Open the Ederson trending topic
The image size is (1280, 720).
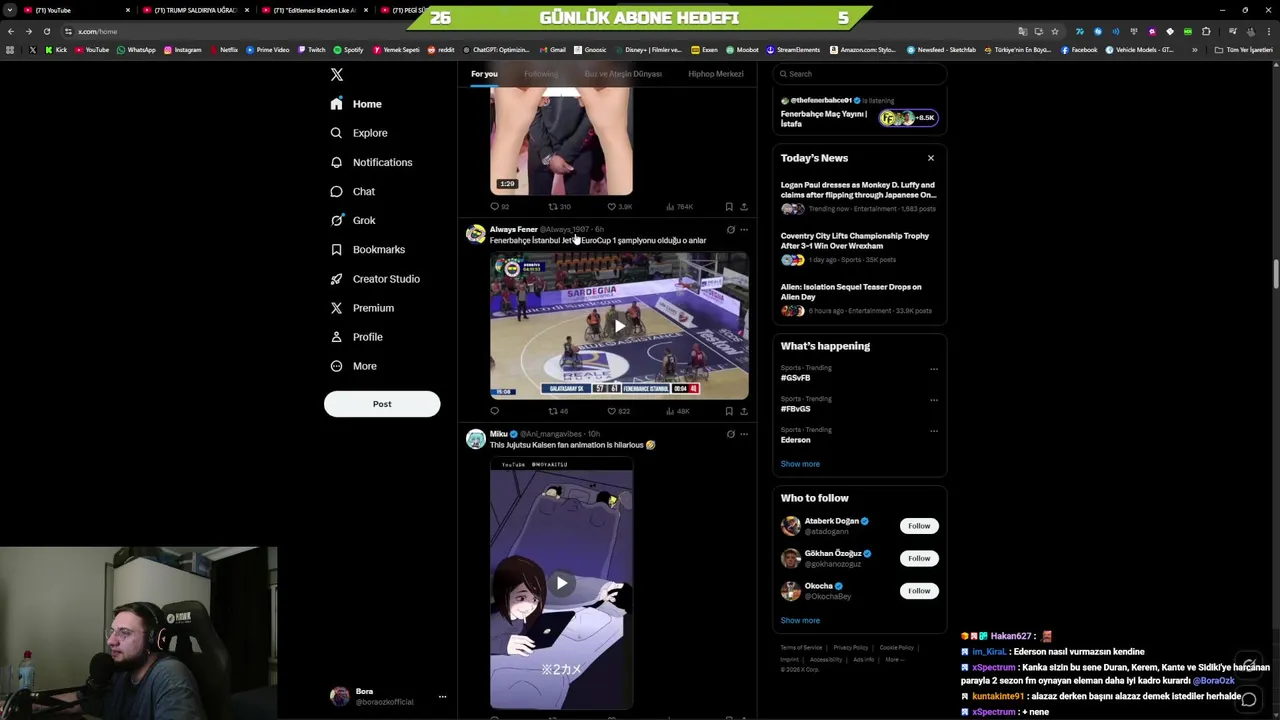coord(796,440)
